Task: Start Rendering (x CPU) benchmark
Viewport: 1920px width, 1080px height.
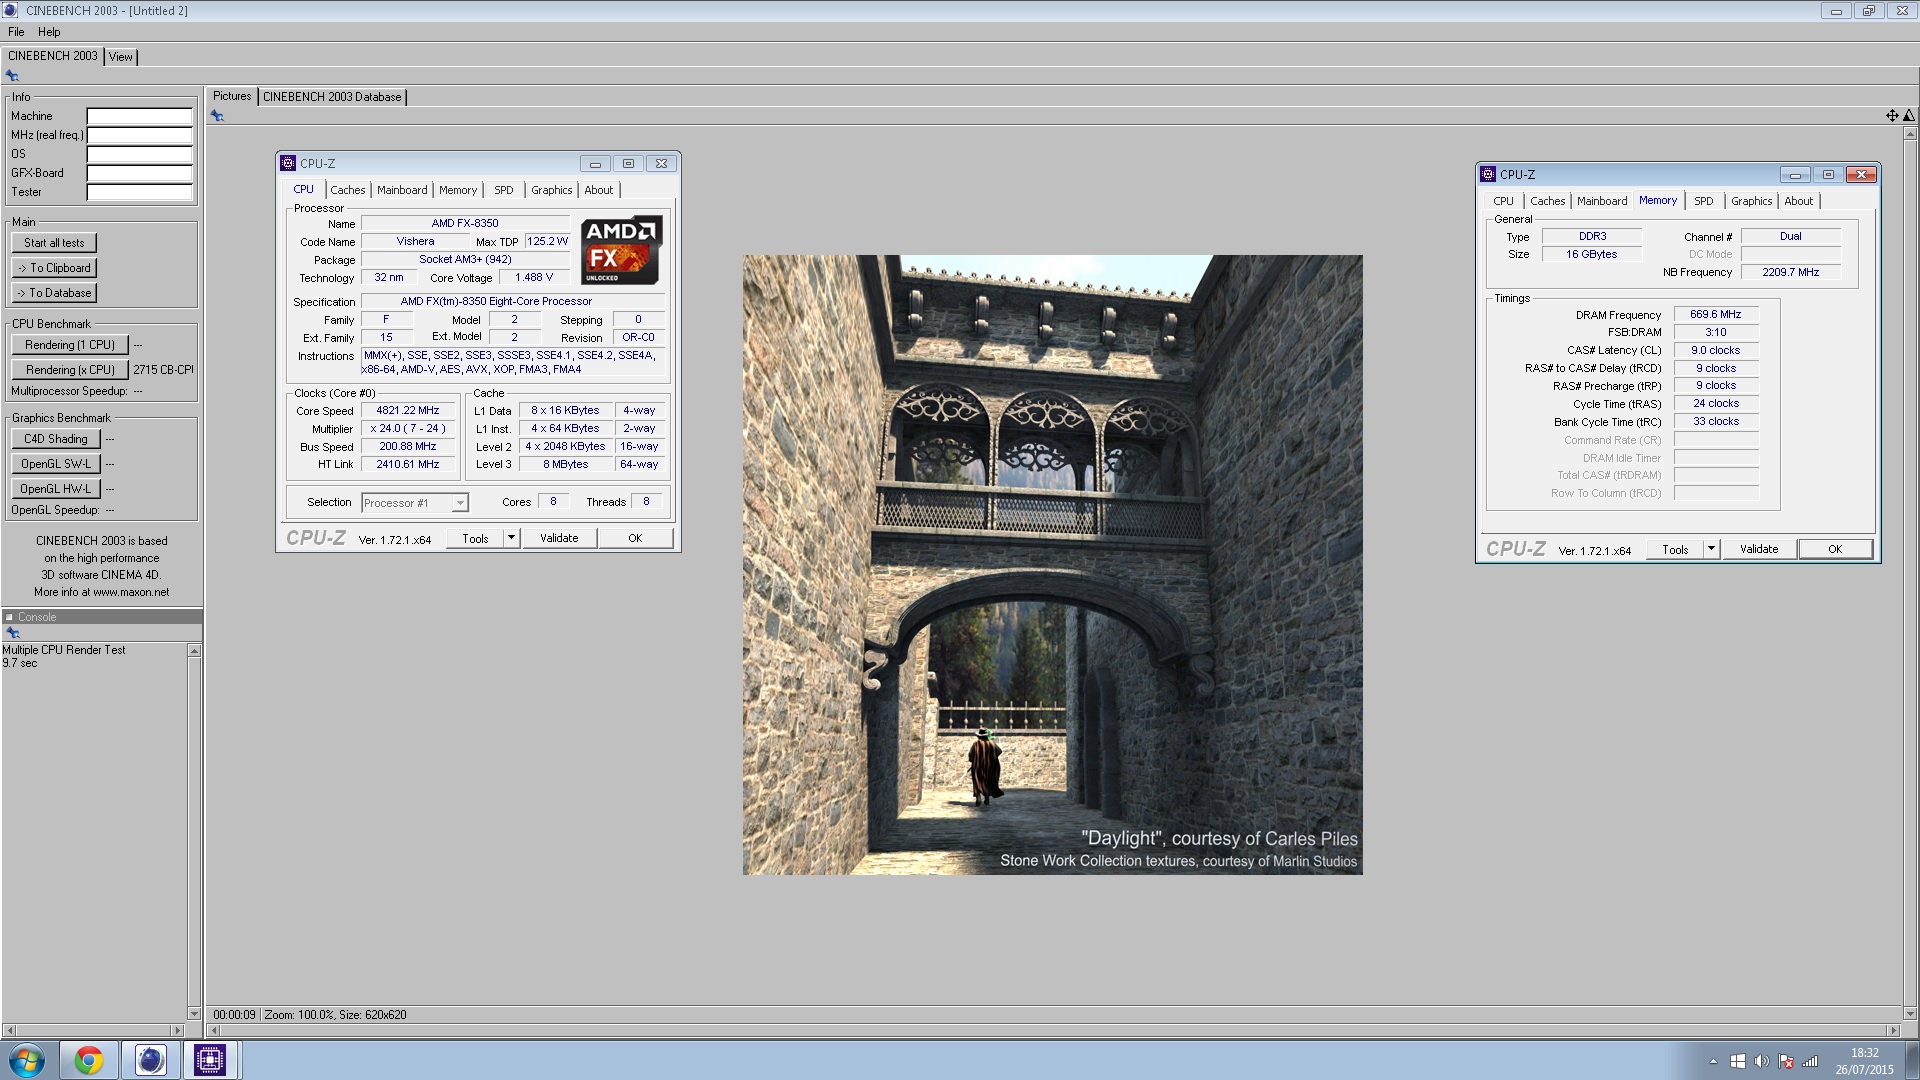Action: [70, 370]
